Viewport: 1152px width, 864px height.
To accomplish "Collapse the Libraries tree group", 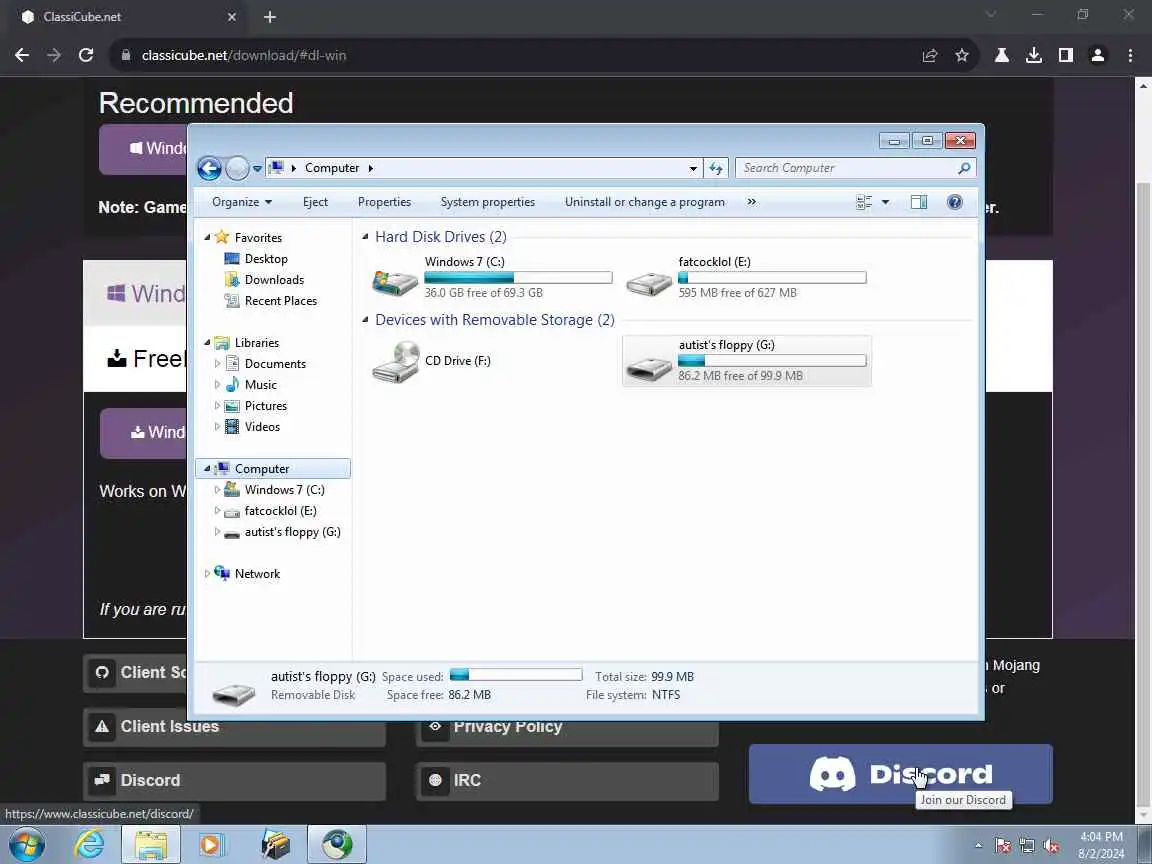I will [207, 342].
